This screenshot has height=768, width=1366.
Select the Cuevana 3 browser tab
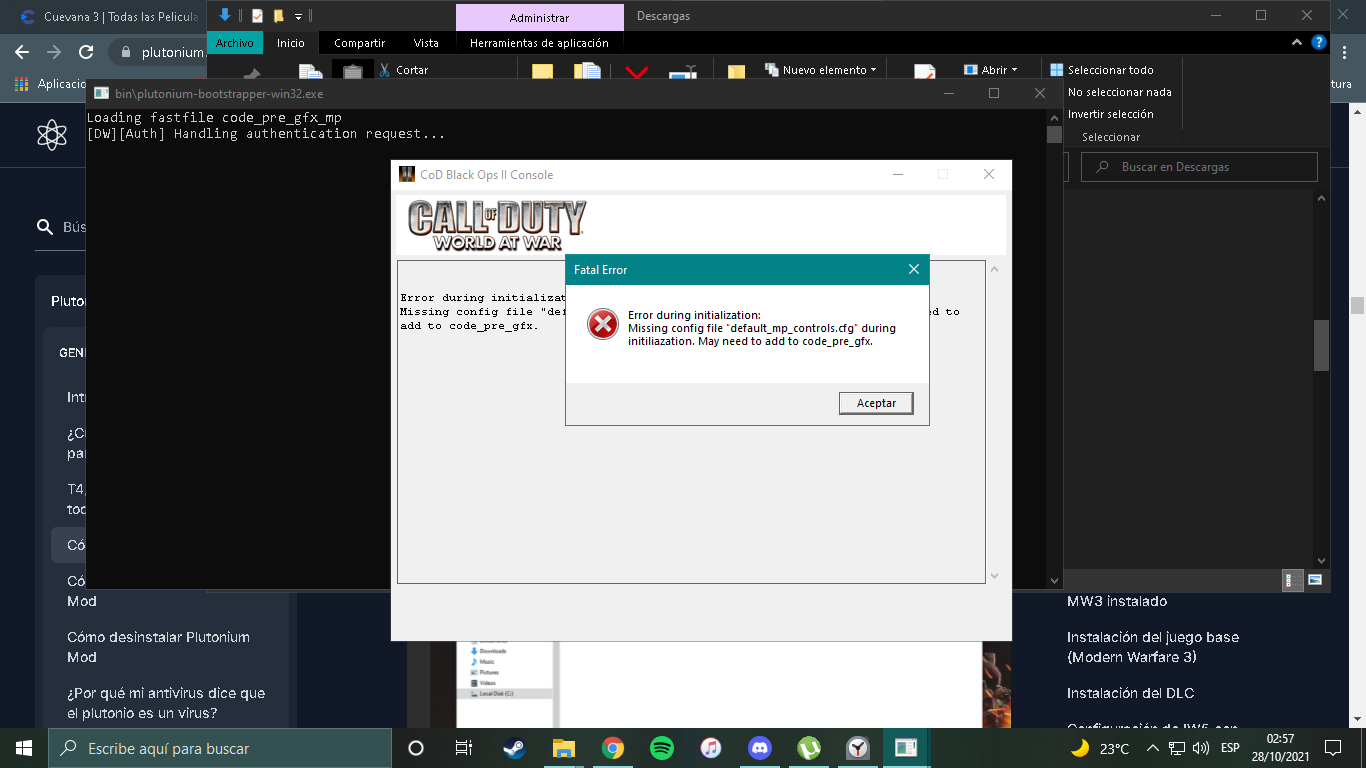point(110,17)
